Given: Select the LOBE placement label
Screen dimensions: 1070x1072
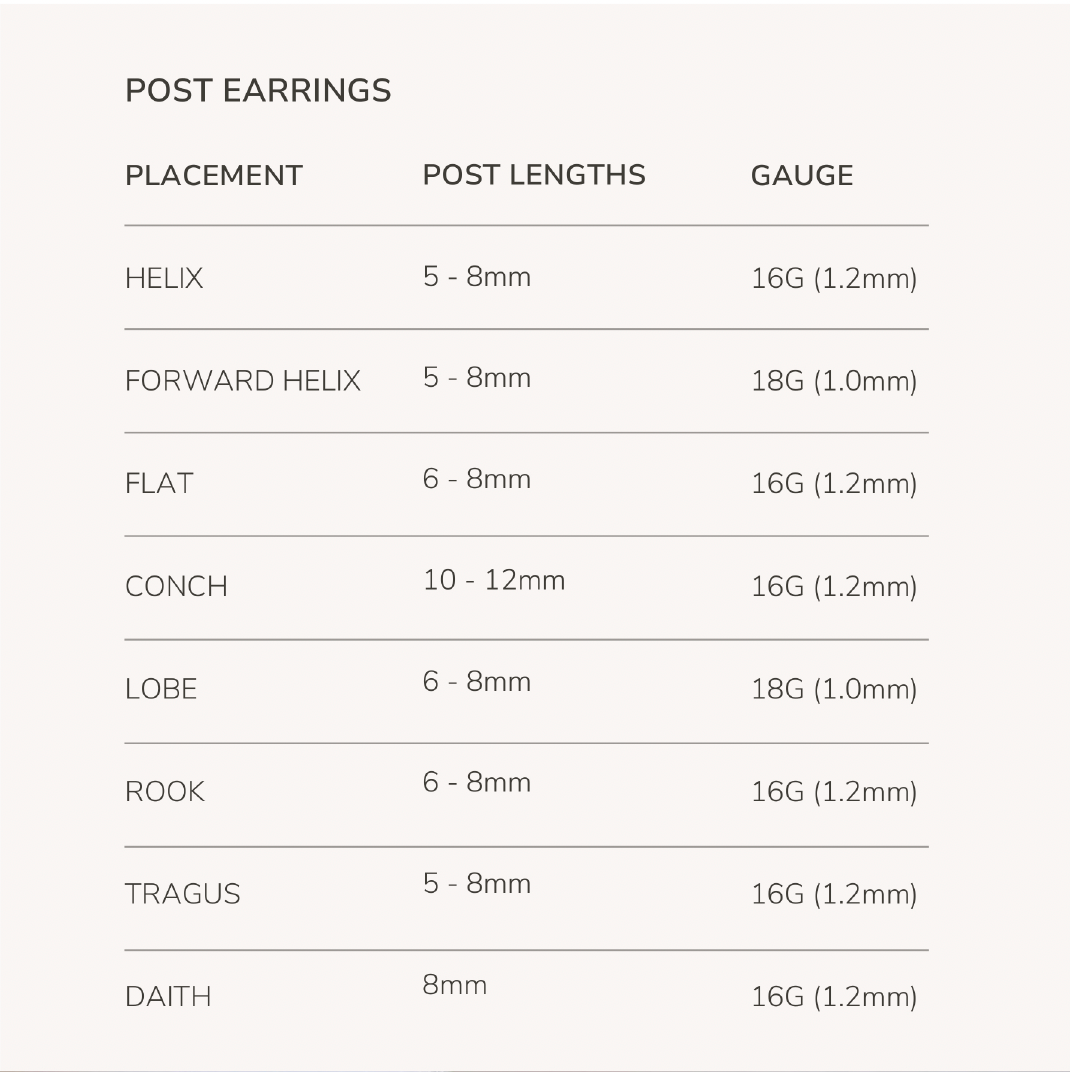Looking at the screenshot, I should click(x=161, y=689).
